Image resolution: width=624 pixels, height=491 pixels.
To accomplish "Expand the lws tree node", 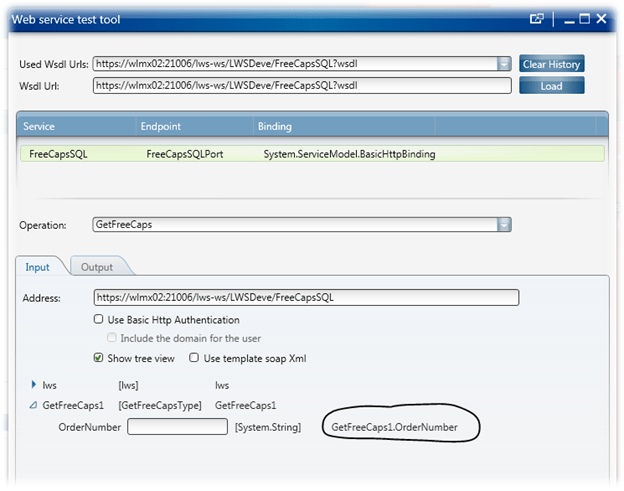I will pos(34,384).
